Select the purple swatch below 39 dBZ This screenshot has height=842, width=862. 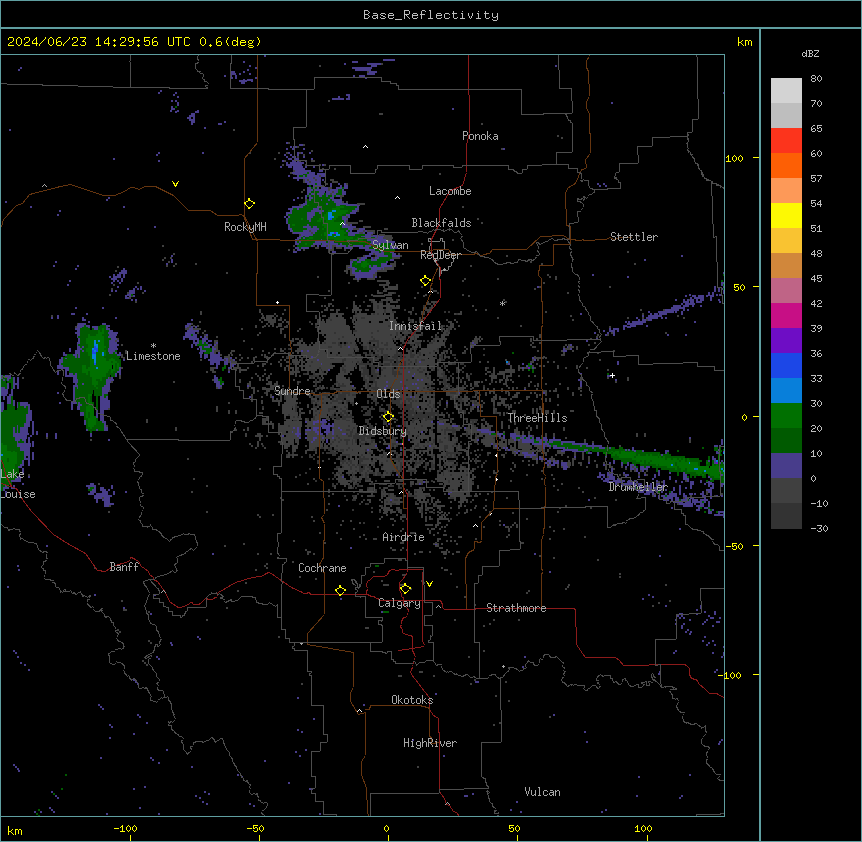786,340
